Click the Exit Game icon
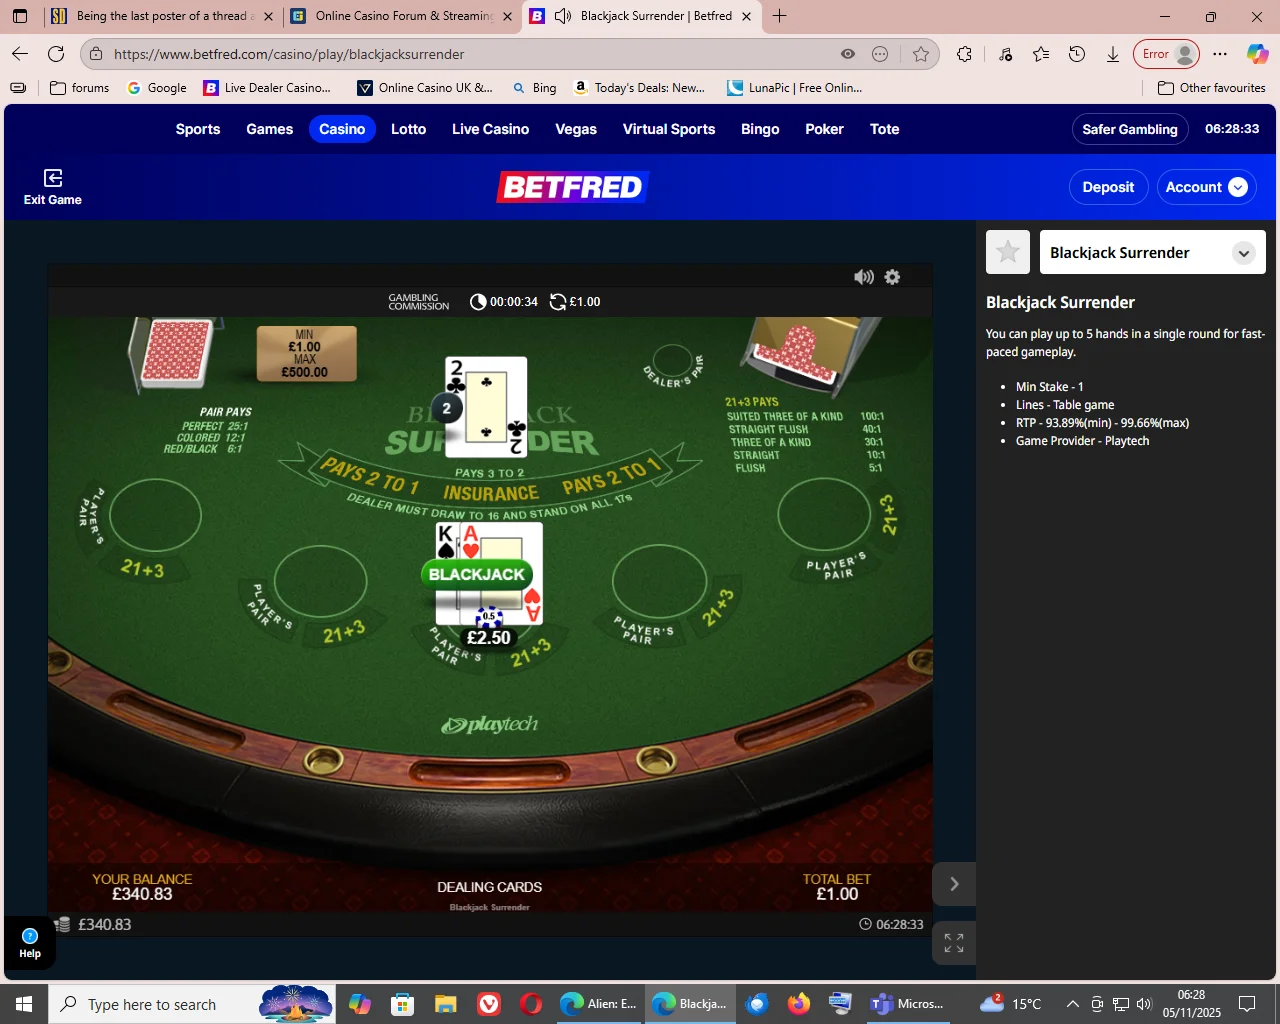Viewport: 1280px width, 1024px height. 53,178
